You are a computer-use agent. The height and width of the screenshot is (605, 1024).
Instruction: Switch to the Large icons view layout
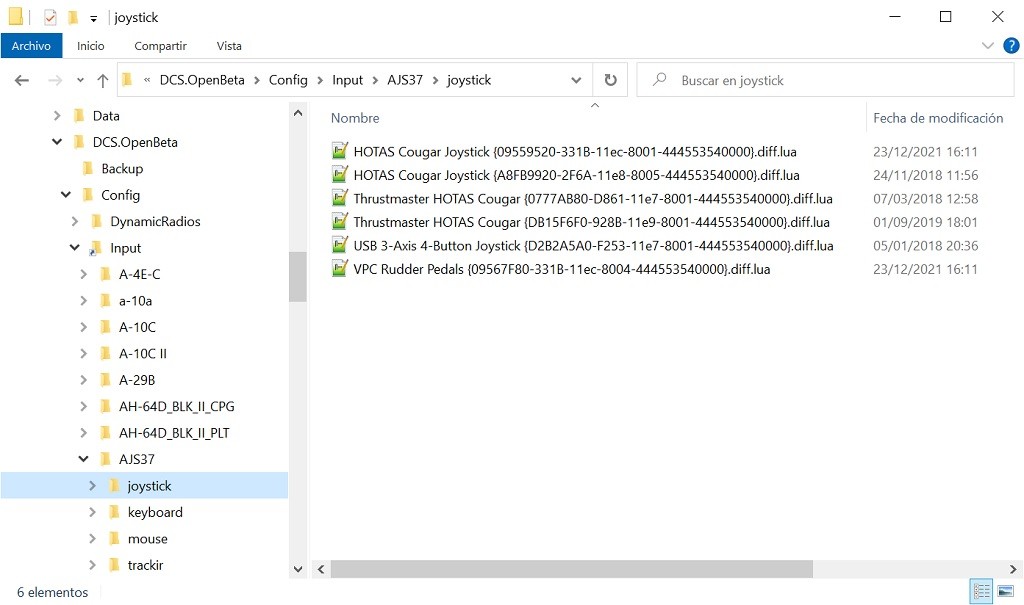click(x=1006, y=591)
